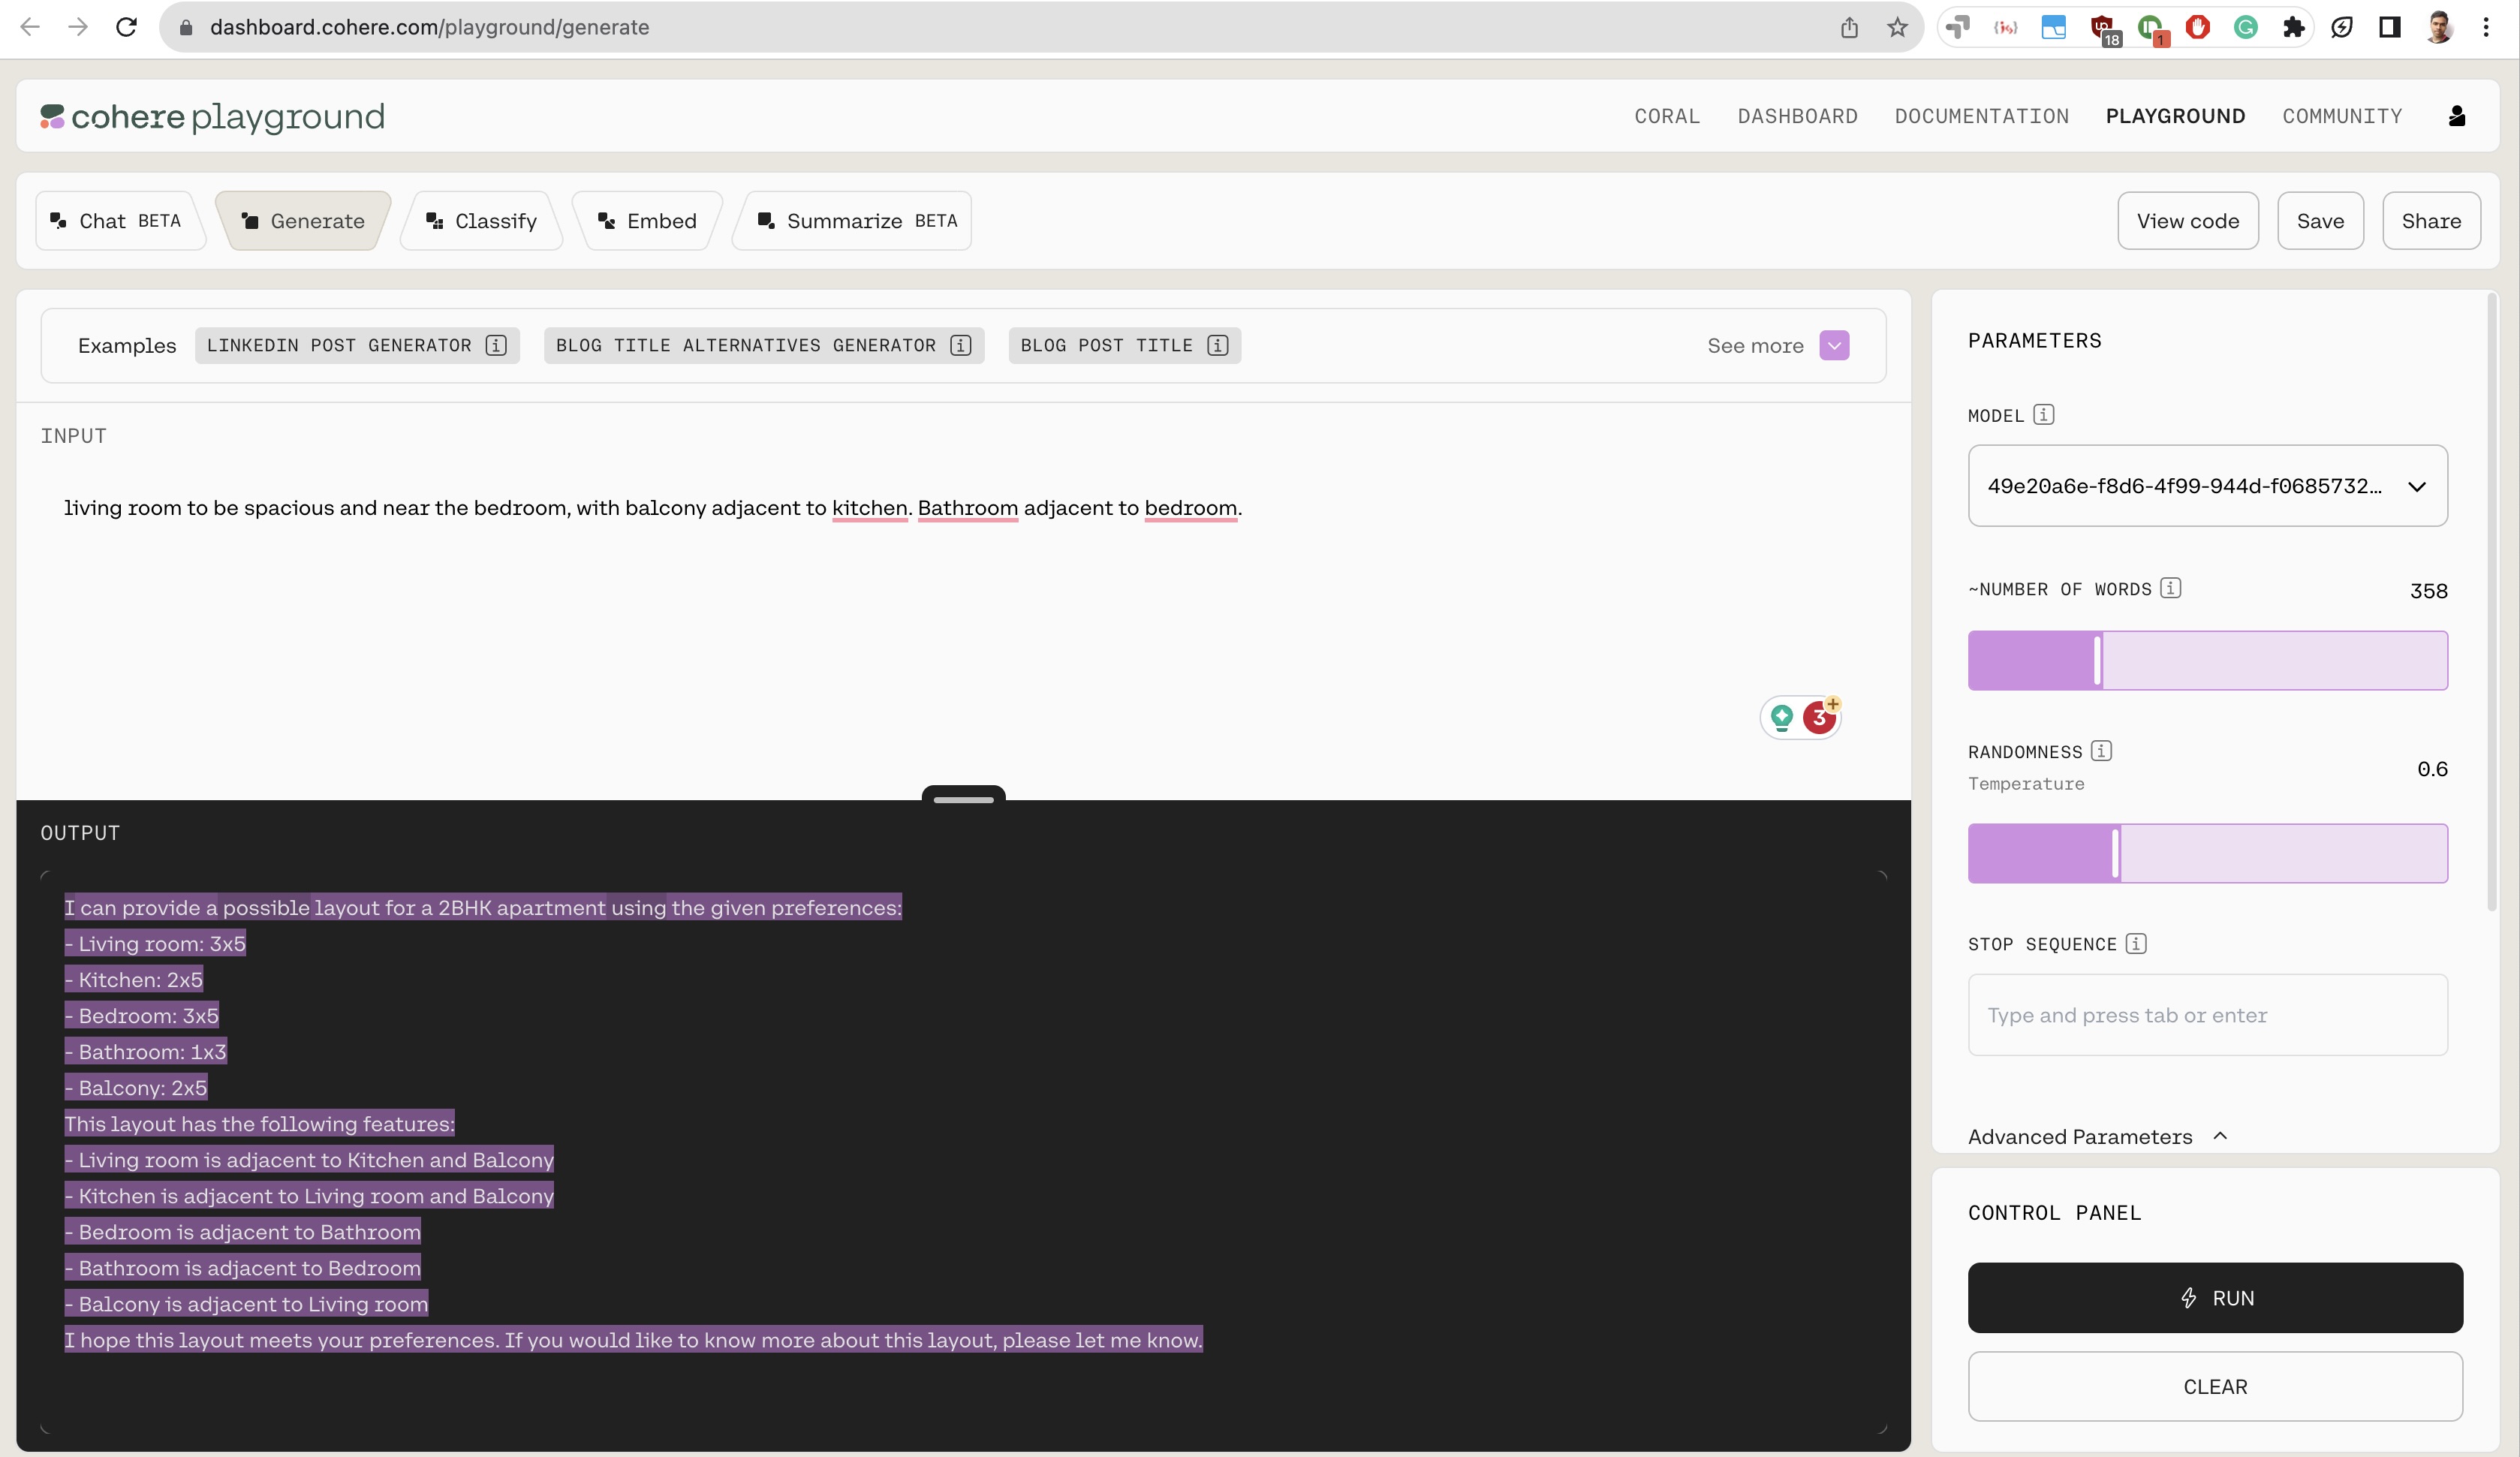
Task: Click the Stop Sequence input field
Action: click(2207, 1015)
